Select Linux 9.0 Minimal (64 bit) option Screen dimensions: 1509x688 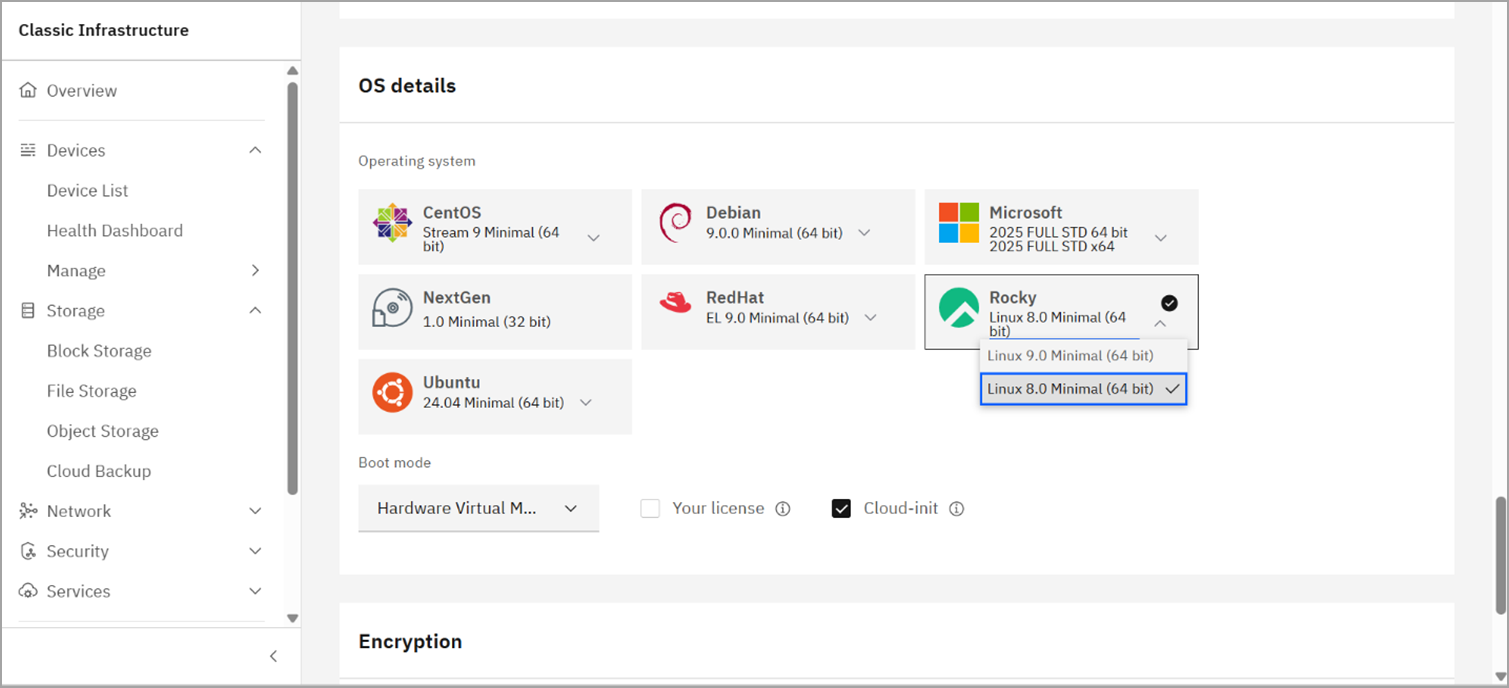1070,355
